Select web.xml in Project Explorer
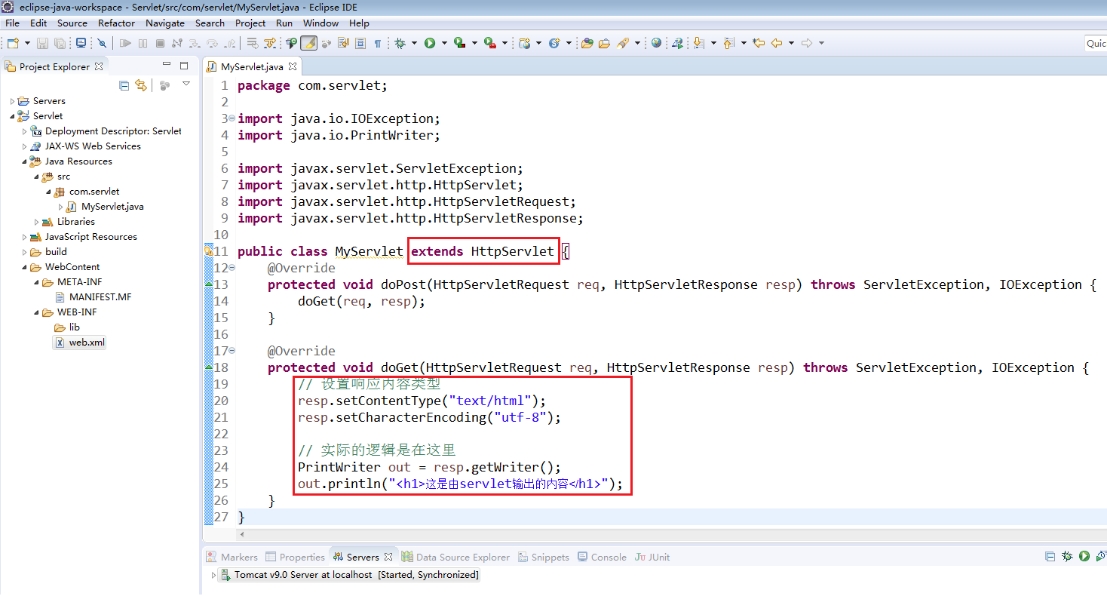The width and height of the screenshot is (1107, 596). (80, 342)
